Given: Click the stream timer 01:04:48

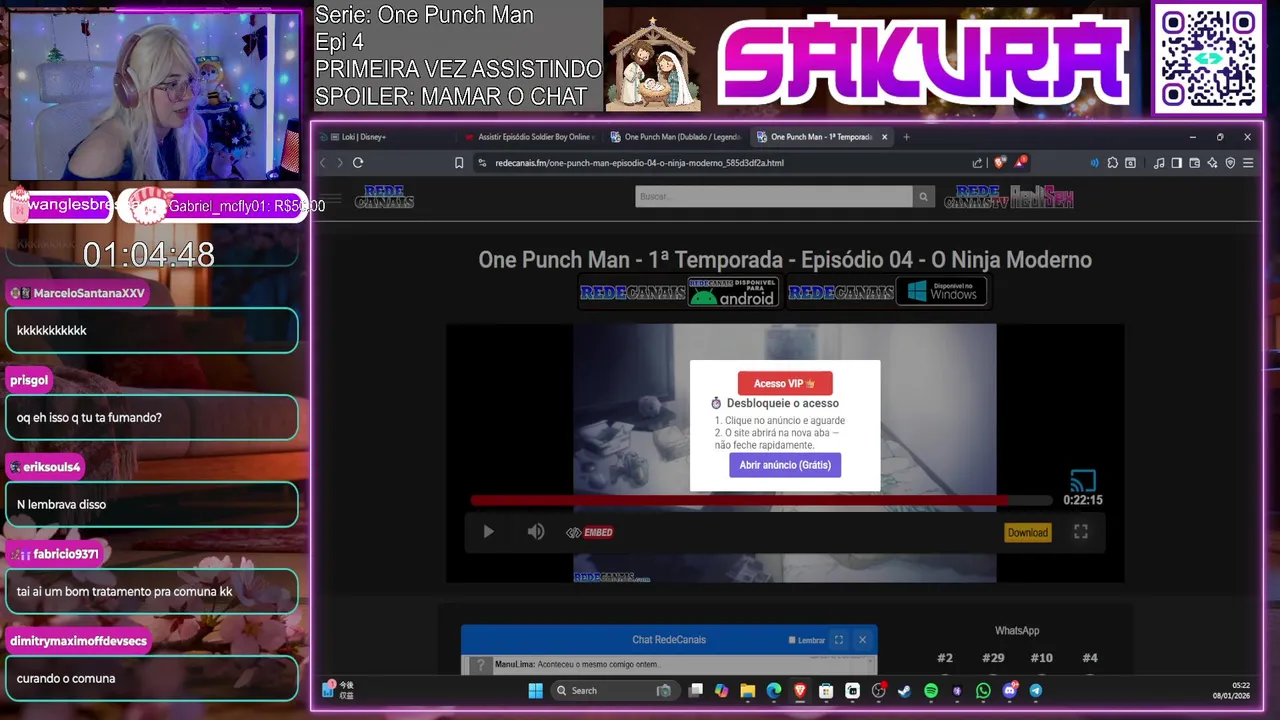Looking at the screenshot, I should [149, 255].
